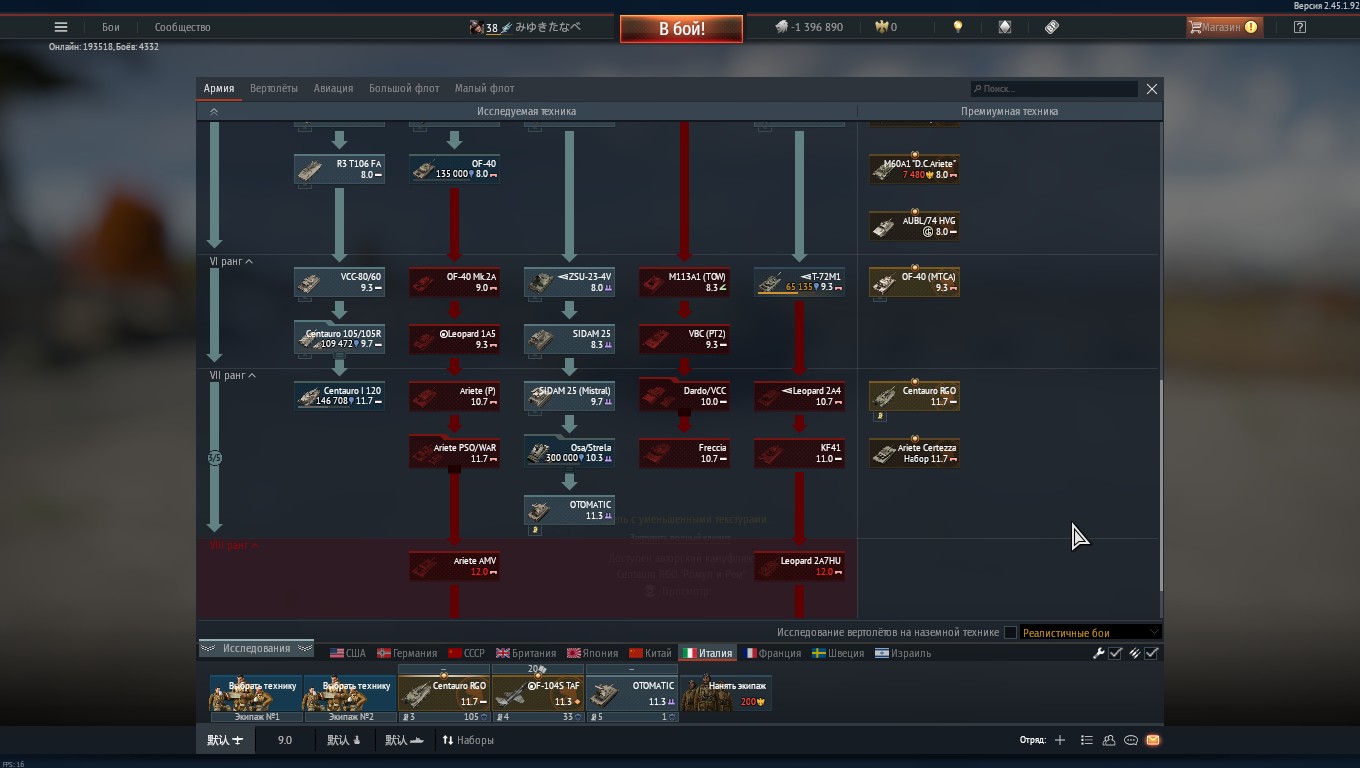Focus the Поиск search field
Image resolution: width=1360 pixels, height=768 pixels.
(1054, 89)
